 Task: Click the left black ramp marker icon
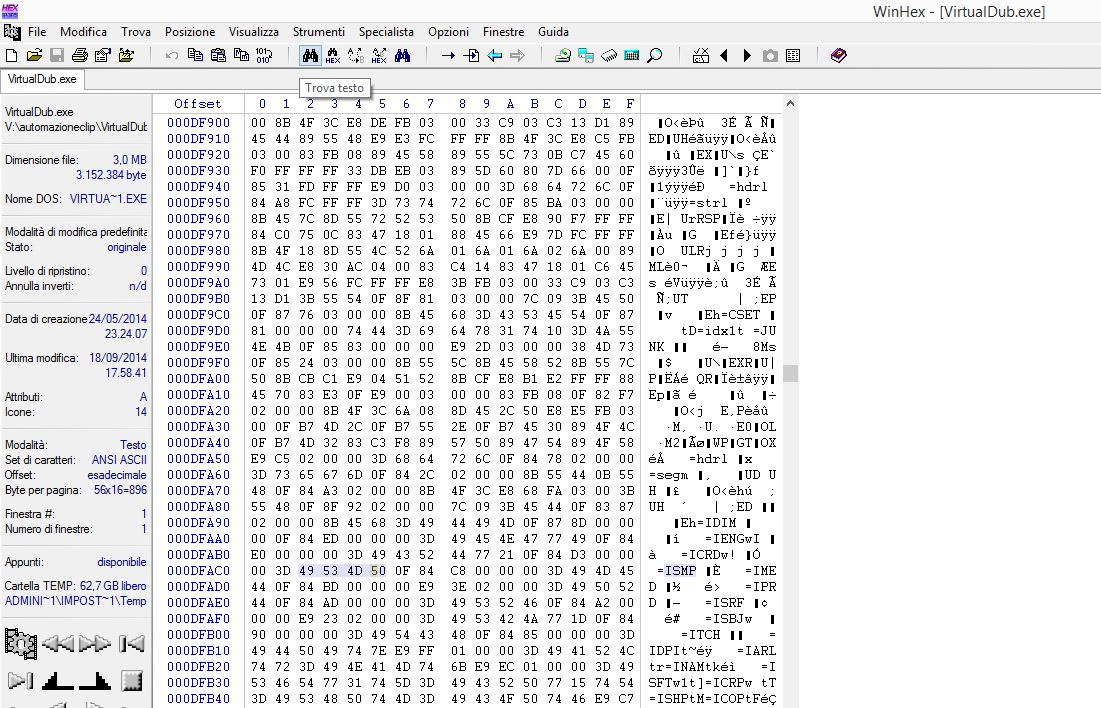click(58, 680)
